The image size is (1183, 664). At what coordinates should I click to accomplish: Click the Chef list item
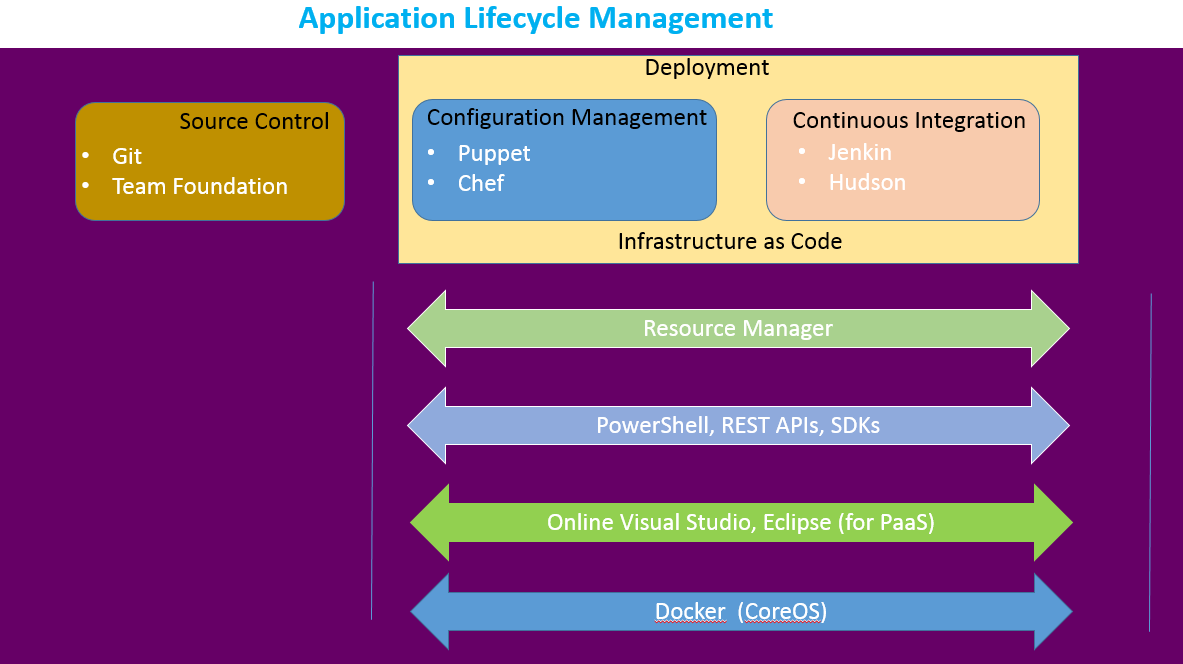point(480,184)
